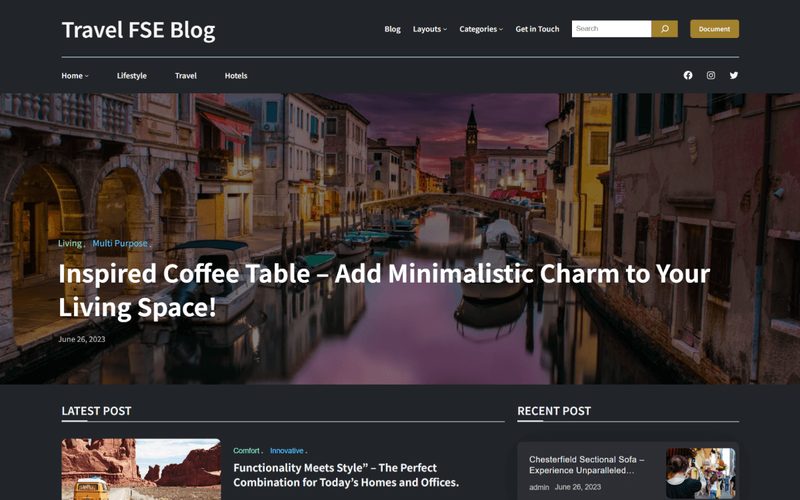This screenshot has height=500, width=800.
Task: Click the admin author link
Action: point(539,487)
